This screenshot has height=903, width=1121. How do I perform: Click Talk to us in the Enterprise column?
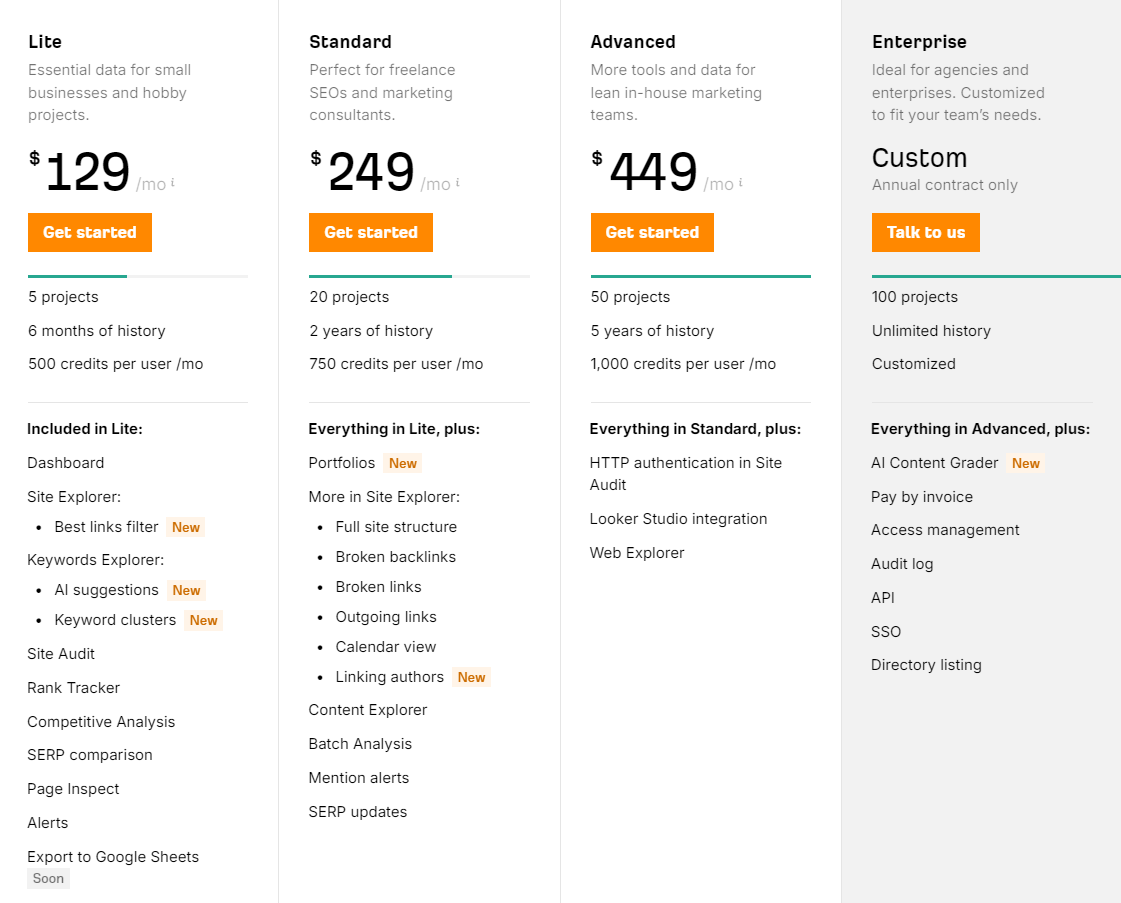[925, 232]
